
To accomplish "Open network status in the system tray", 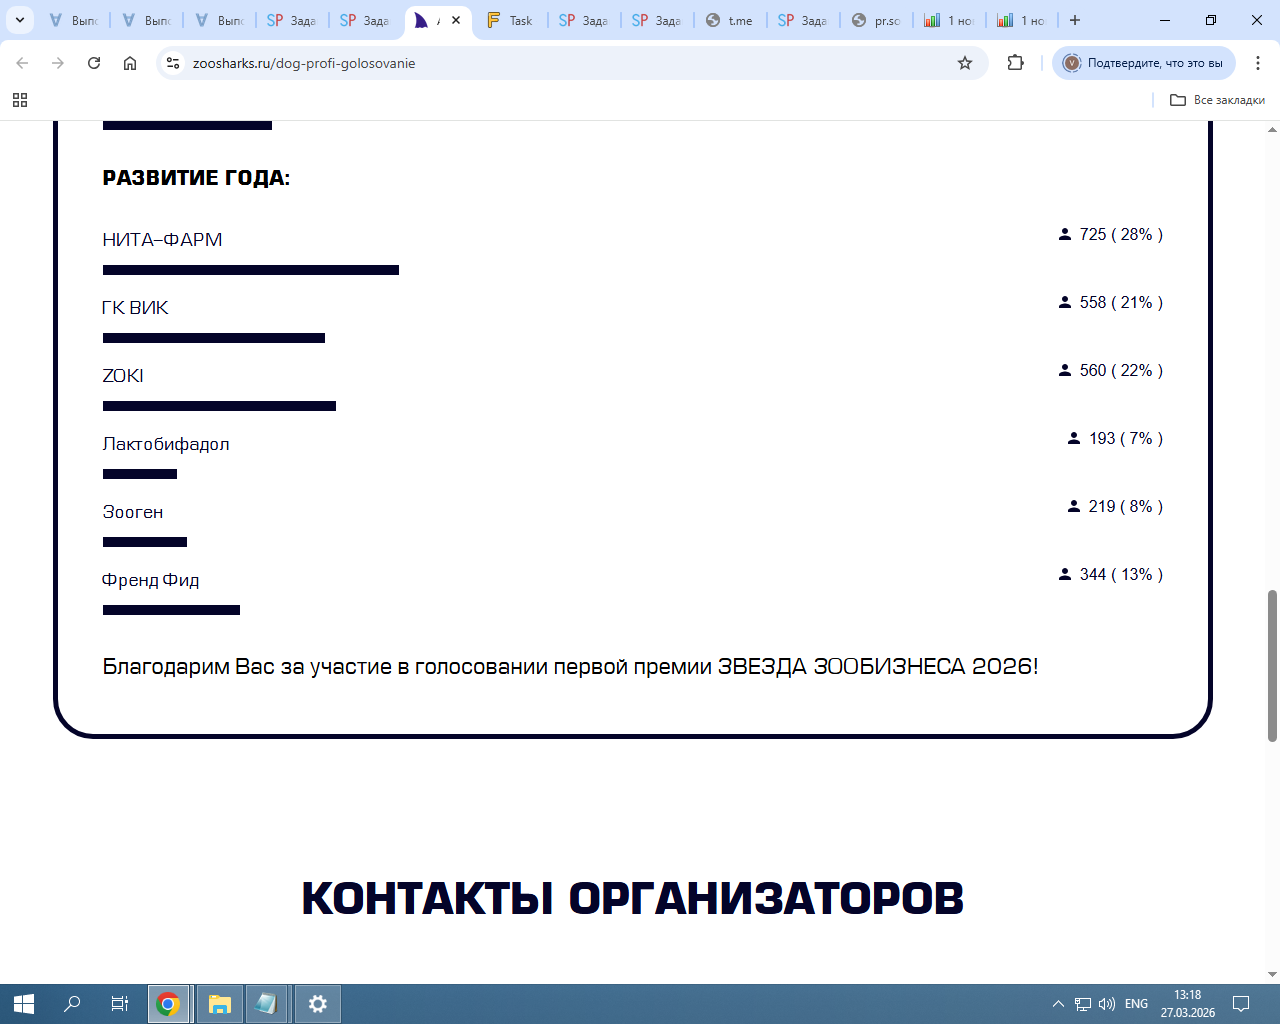I will pyautogui.click(x=1083, y=1004).
